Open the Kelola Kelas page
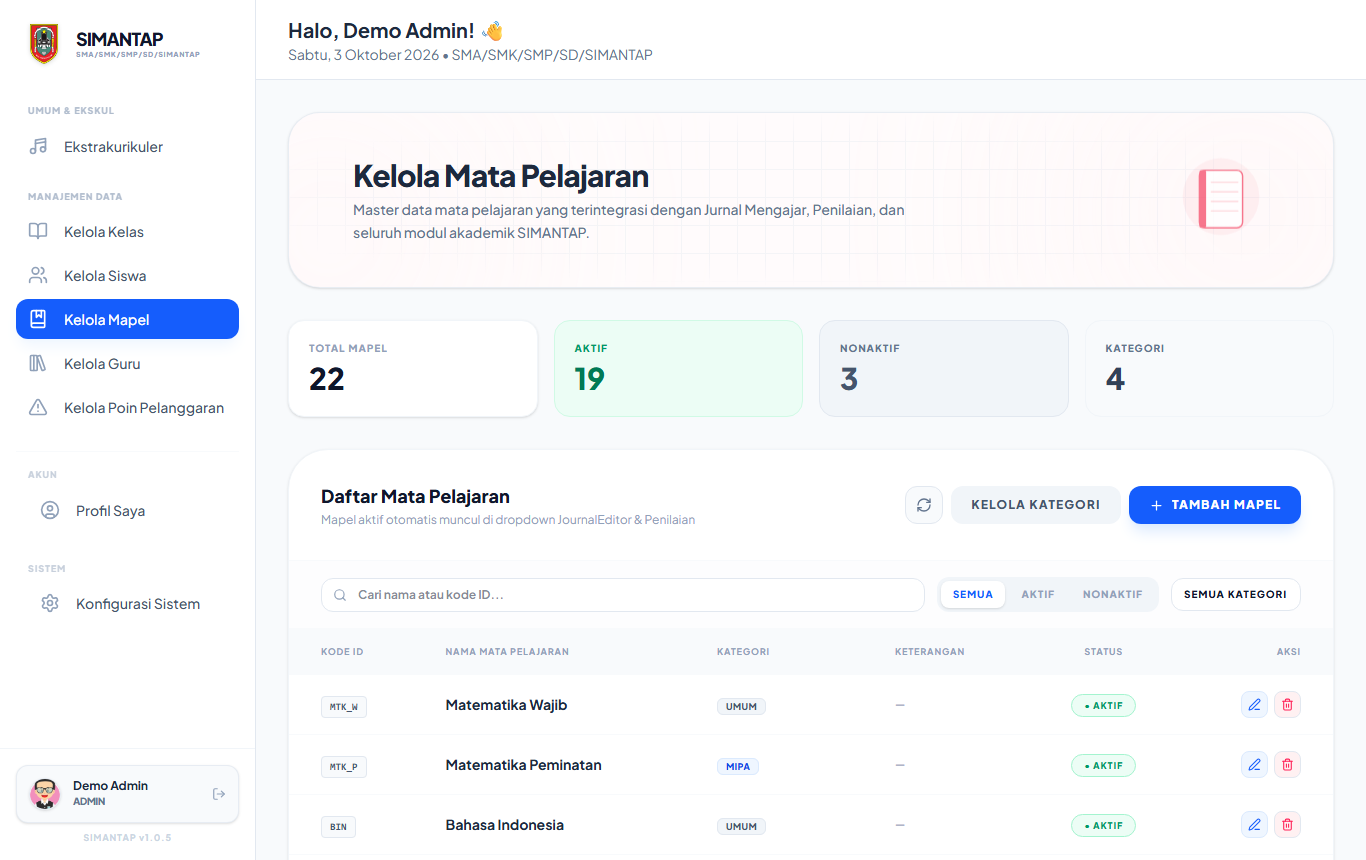The height and width of the screenshot is (860, 1366). pyautogui.click(x=127, y=232)
